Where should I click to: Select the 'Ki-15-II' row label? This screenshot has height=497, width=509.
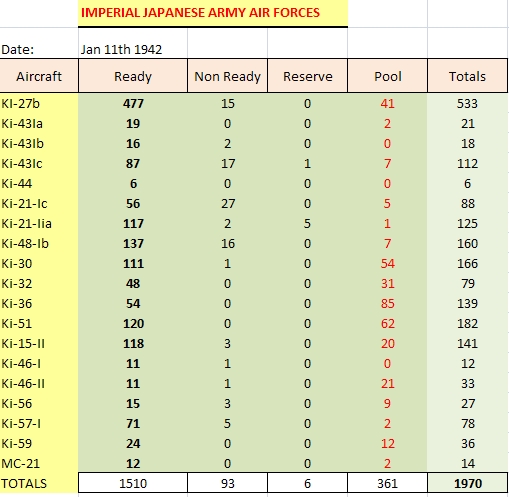[39, 344]
